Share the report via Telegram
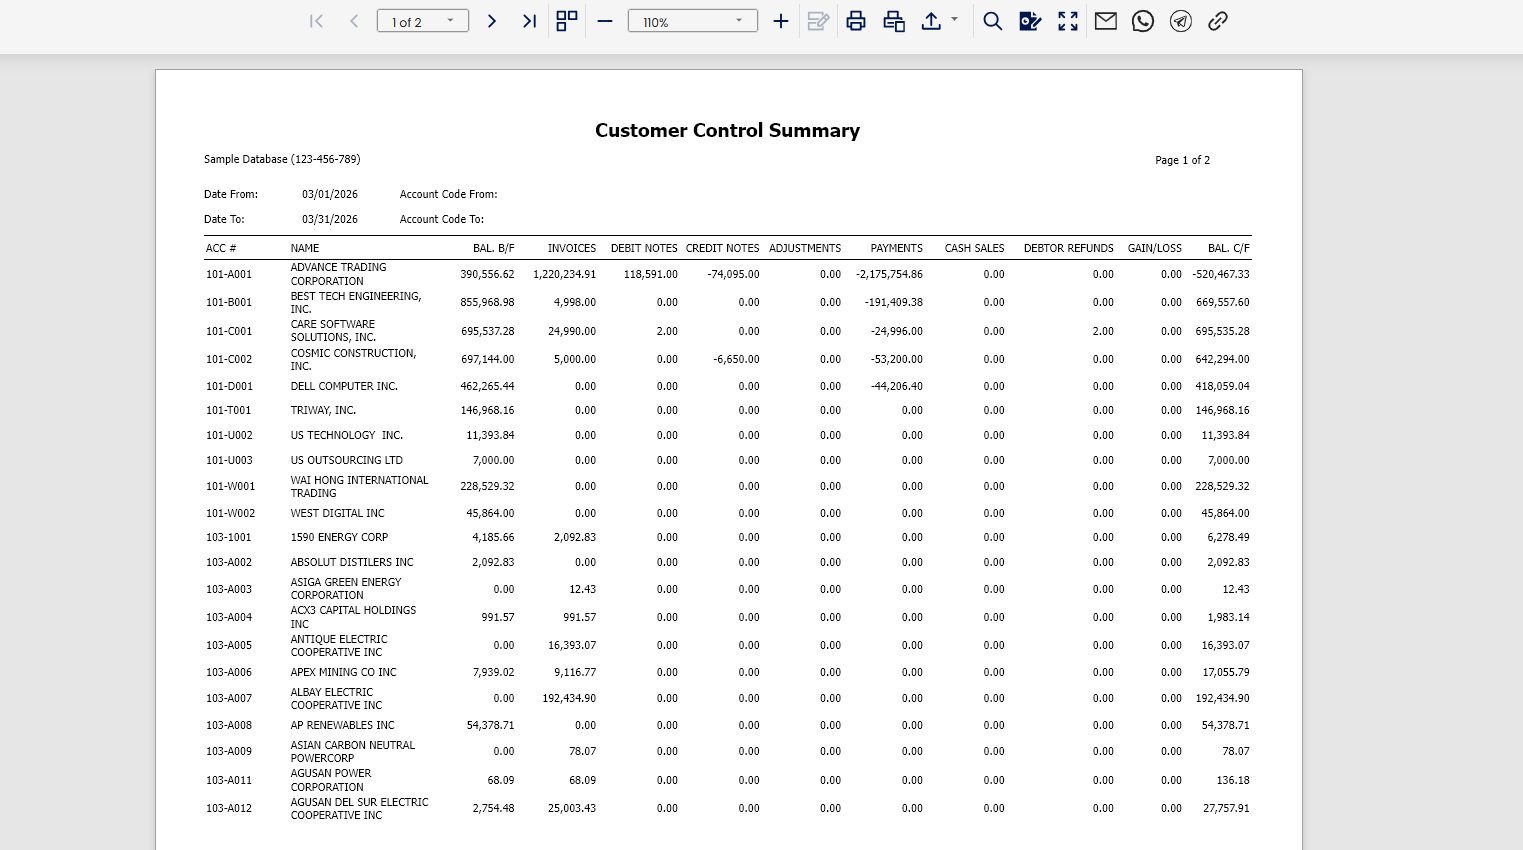The height and width of the screenshot is (850, 1523). click(x=1181, y=21)
